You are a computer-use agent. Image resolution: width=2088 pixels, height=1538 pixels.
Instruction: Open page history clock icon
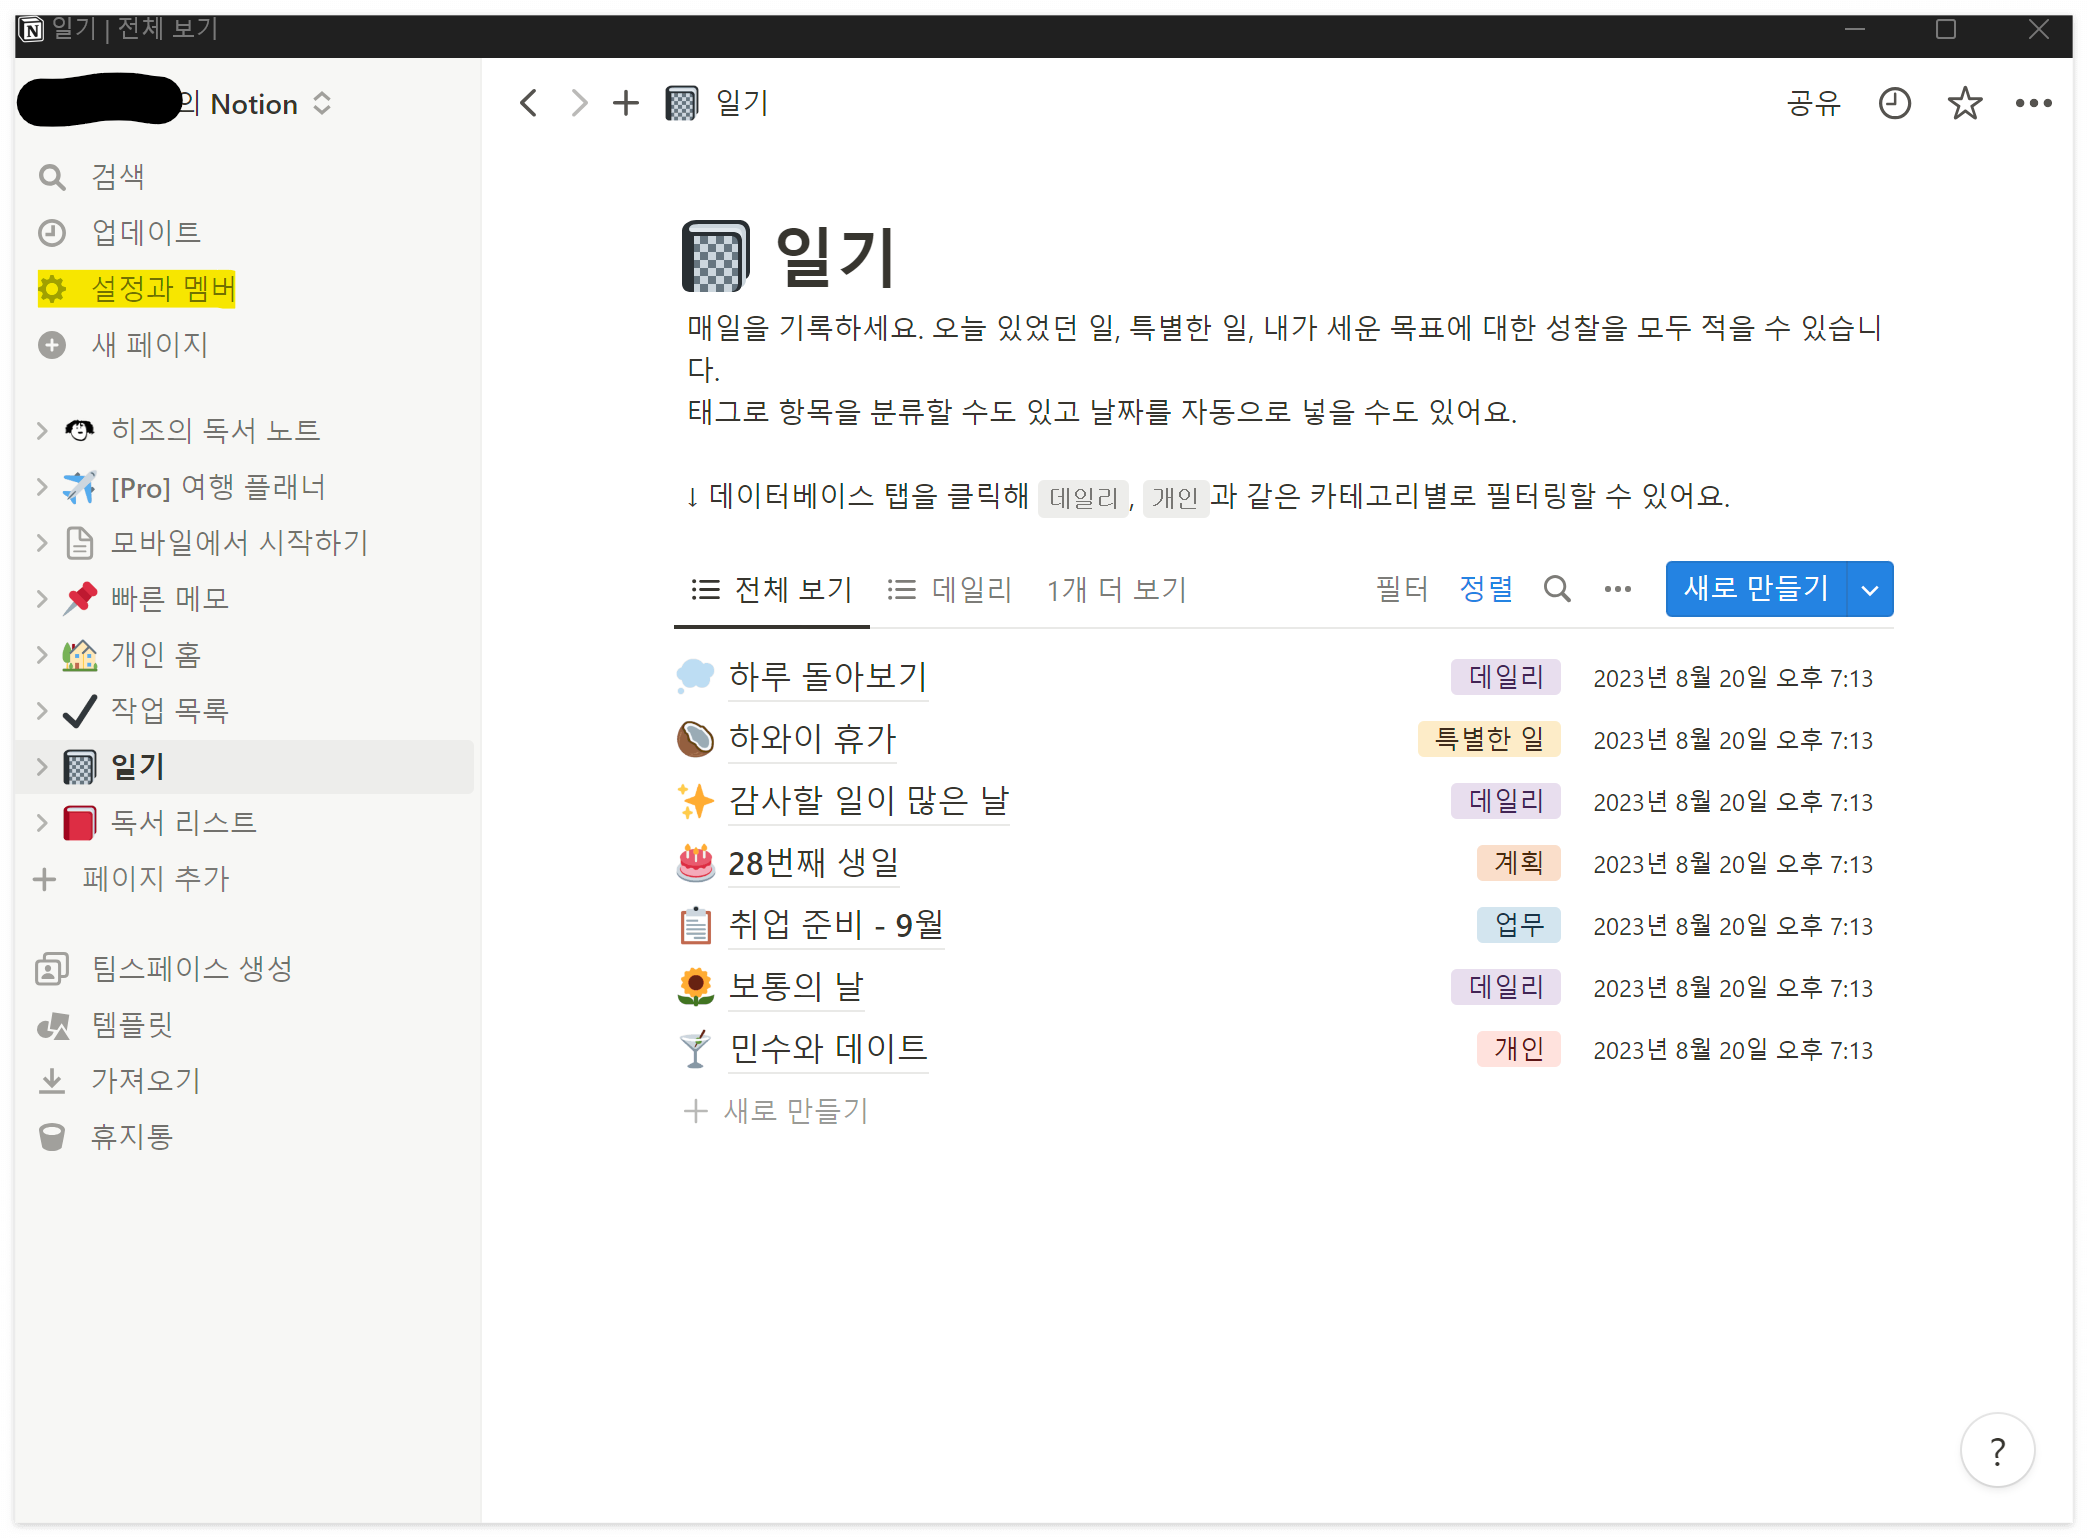click(1894, 103)
